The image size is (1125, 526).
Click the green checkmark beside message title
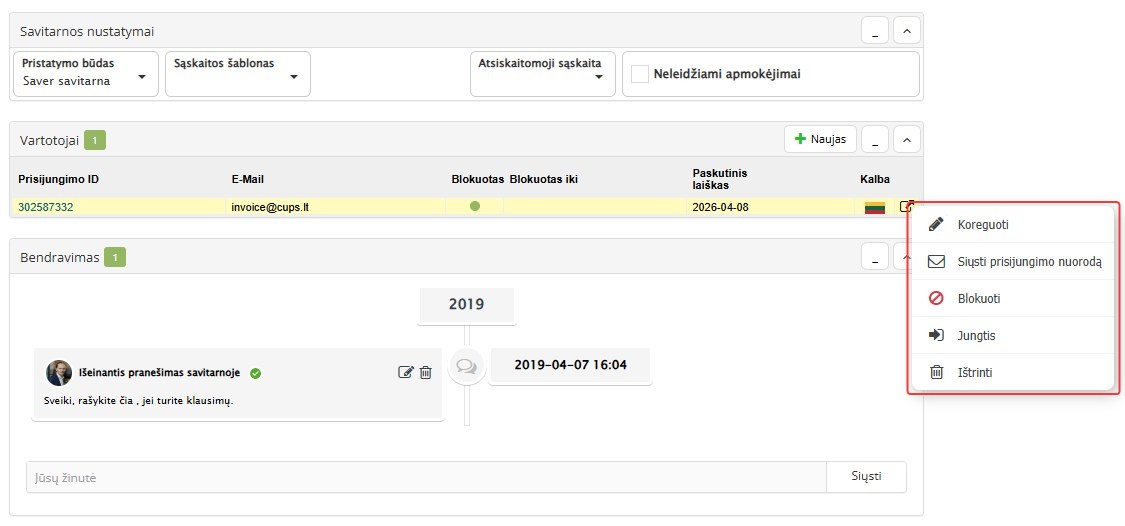tap(255, 373)
